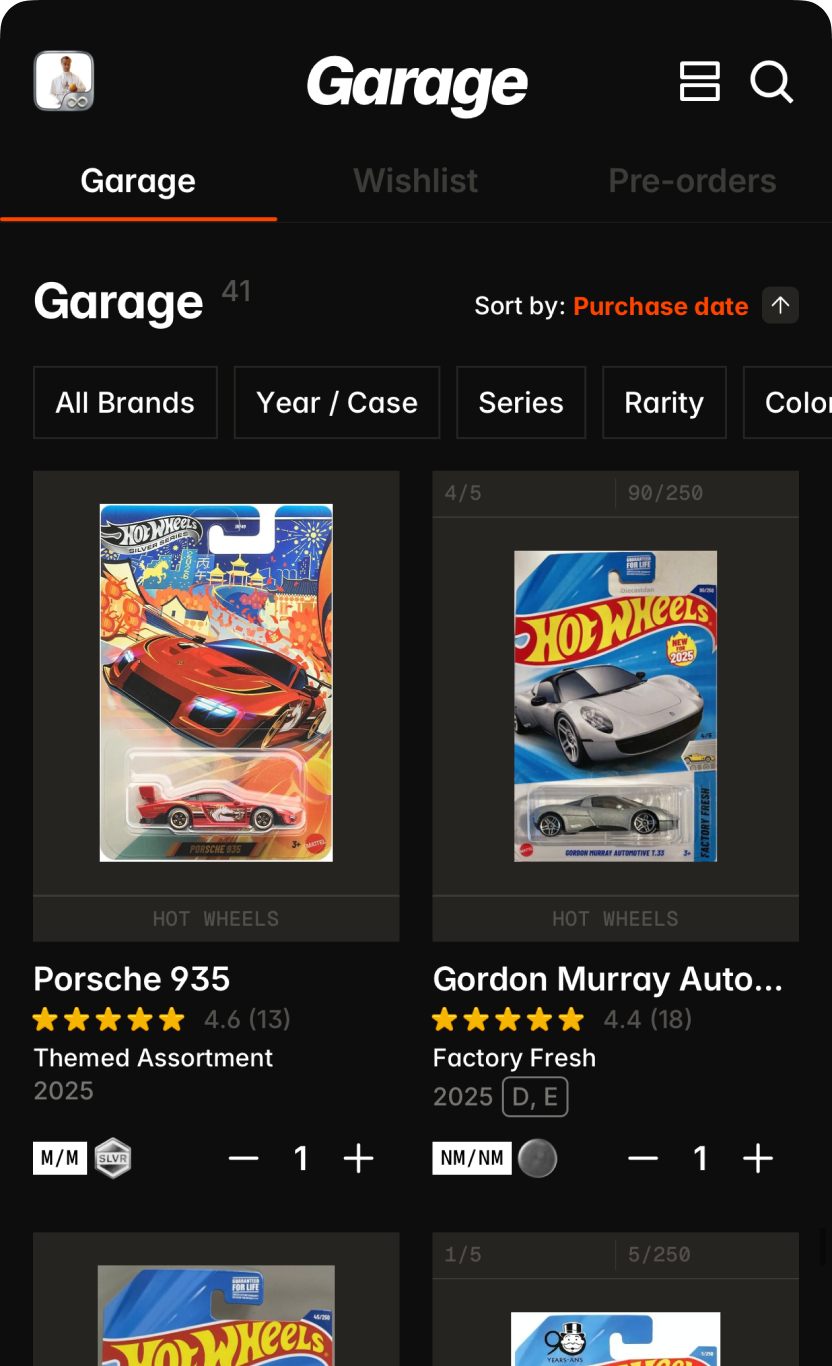Decrease Porsche 935 quantity with minus
The image size is (832, 1366).
point(243,1158)
